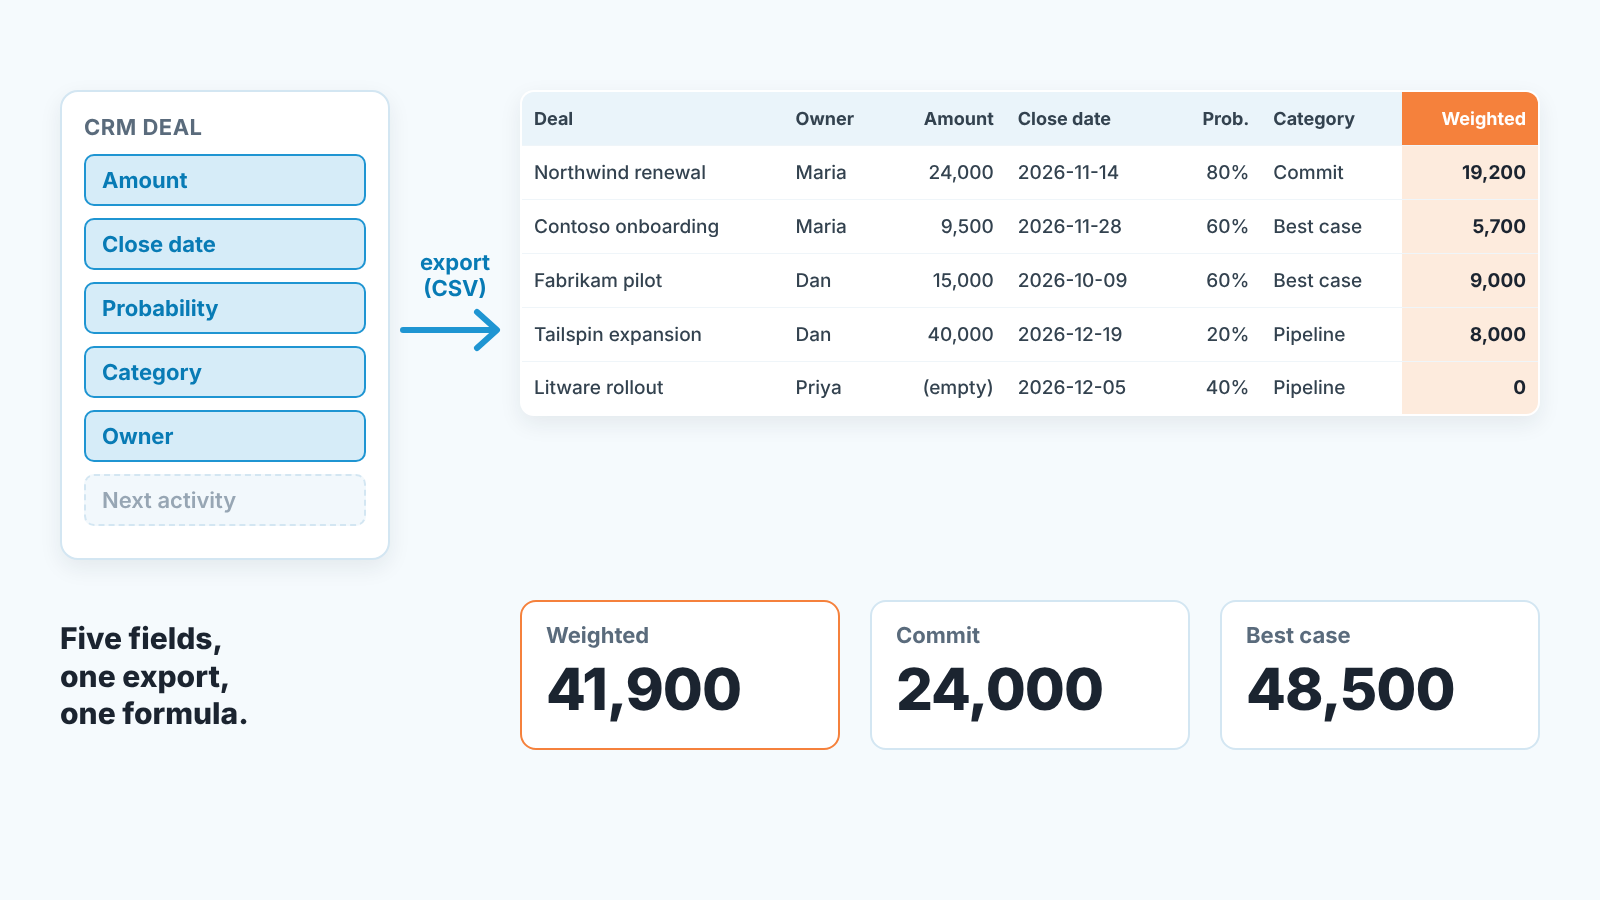Viewport: 1600px width, 900px height.
Task: Click Best case category for Contoso onboarding
Action: click(1317, 226)
